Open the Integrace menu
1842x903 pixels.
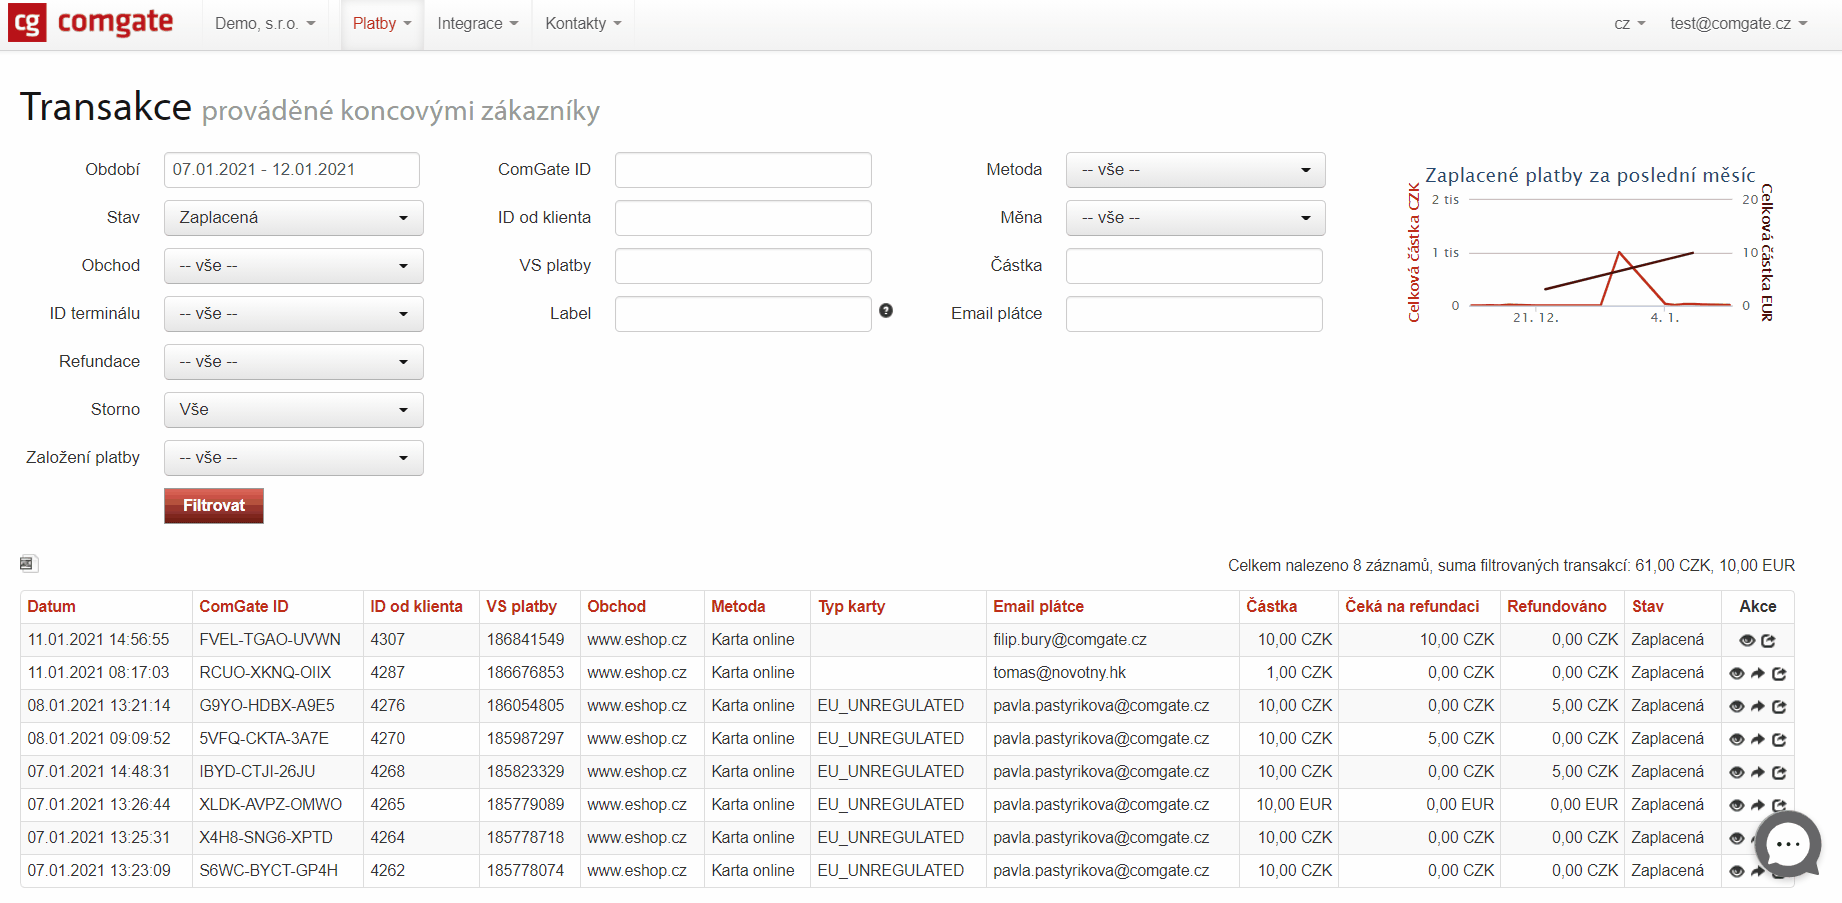(x=477, y=24)
